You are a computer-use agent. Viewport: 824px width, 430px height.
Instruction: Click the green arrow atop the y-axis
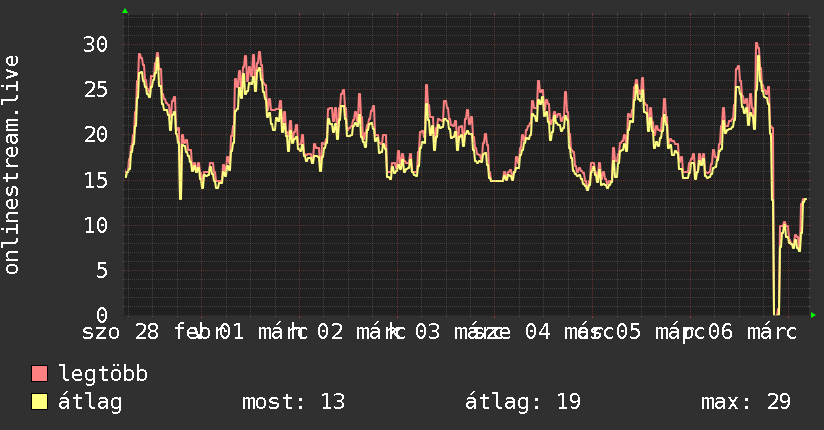[x=125, y=11]
